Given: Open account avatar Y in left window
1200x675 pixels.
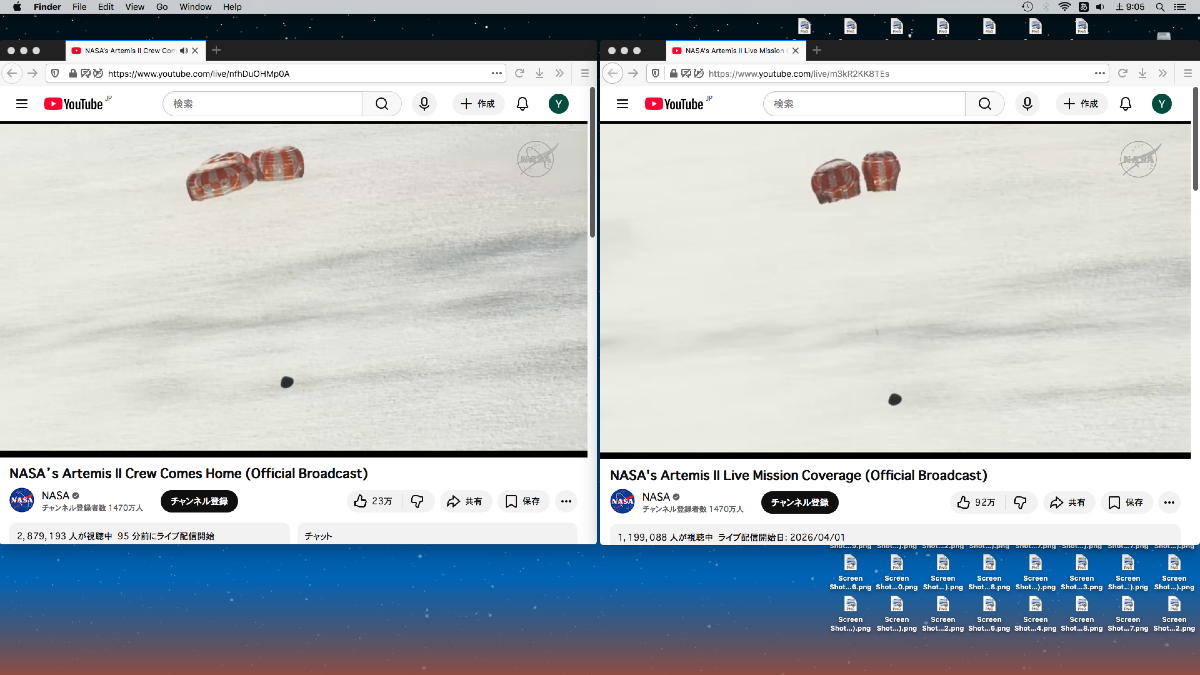Looking at the screenshot, I should pyautogui.click(x=559, y=104).
